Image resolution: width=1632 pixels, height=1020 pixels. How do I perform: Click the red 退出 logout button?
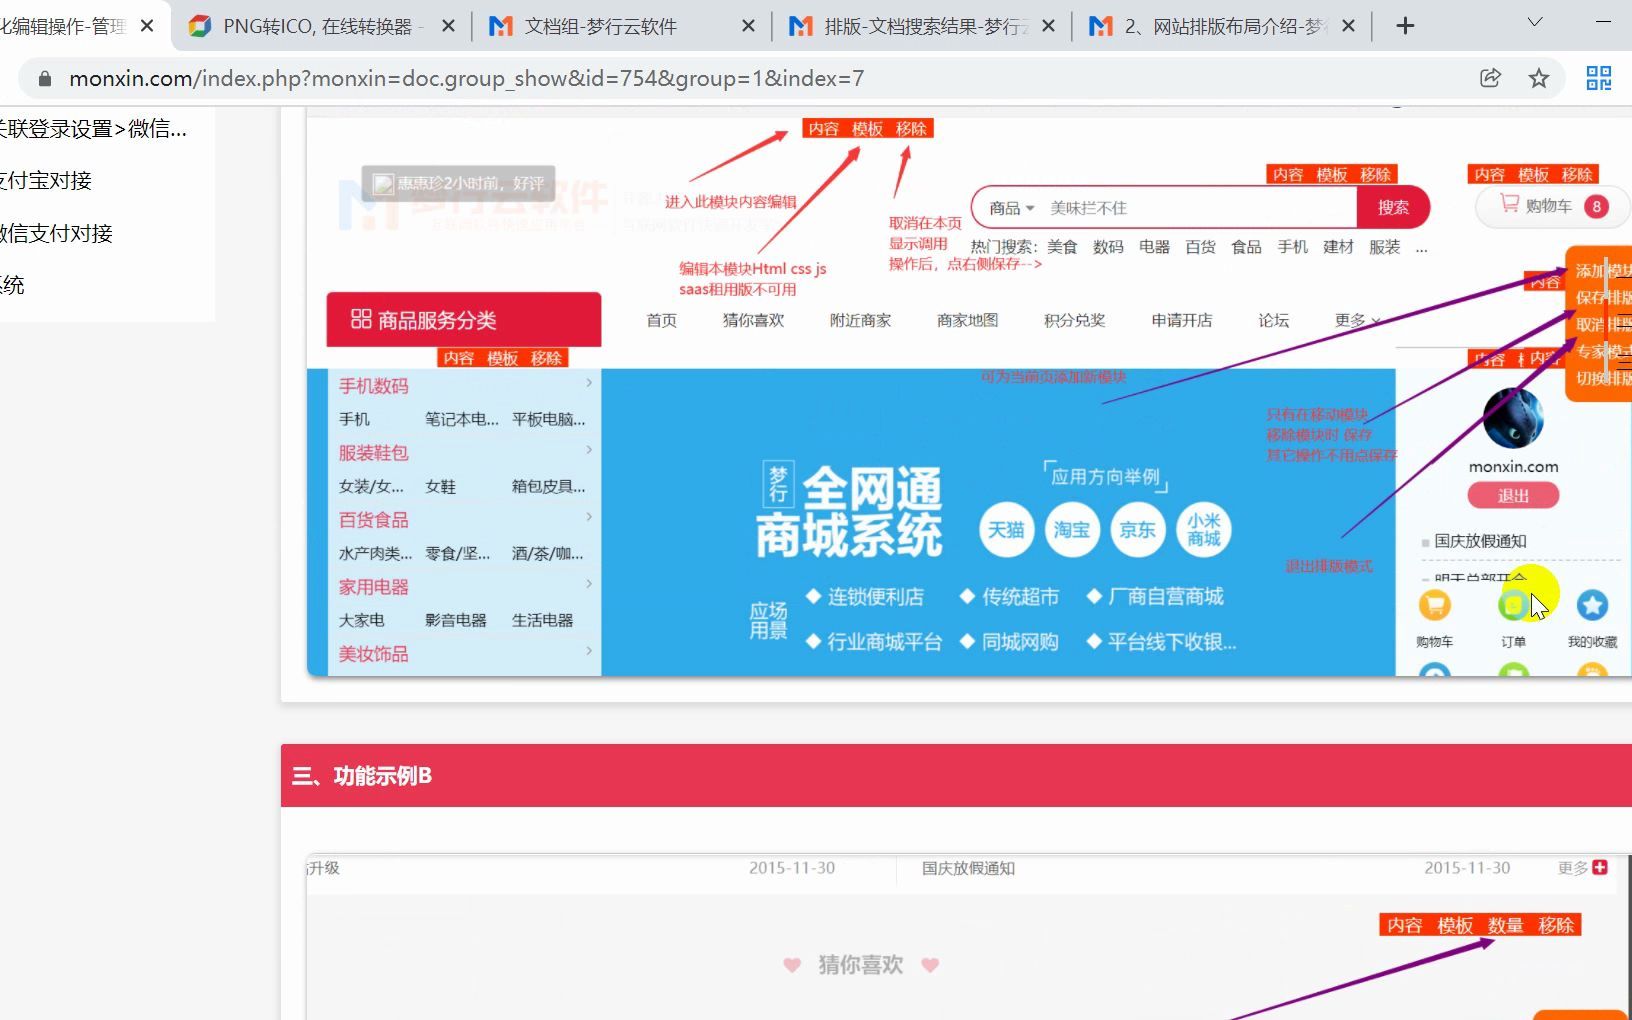[x=1513, y=495]
